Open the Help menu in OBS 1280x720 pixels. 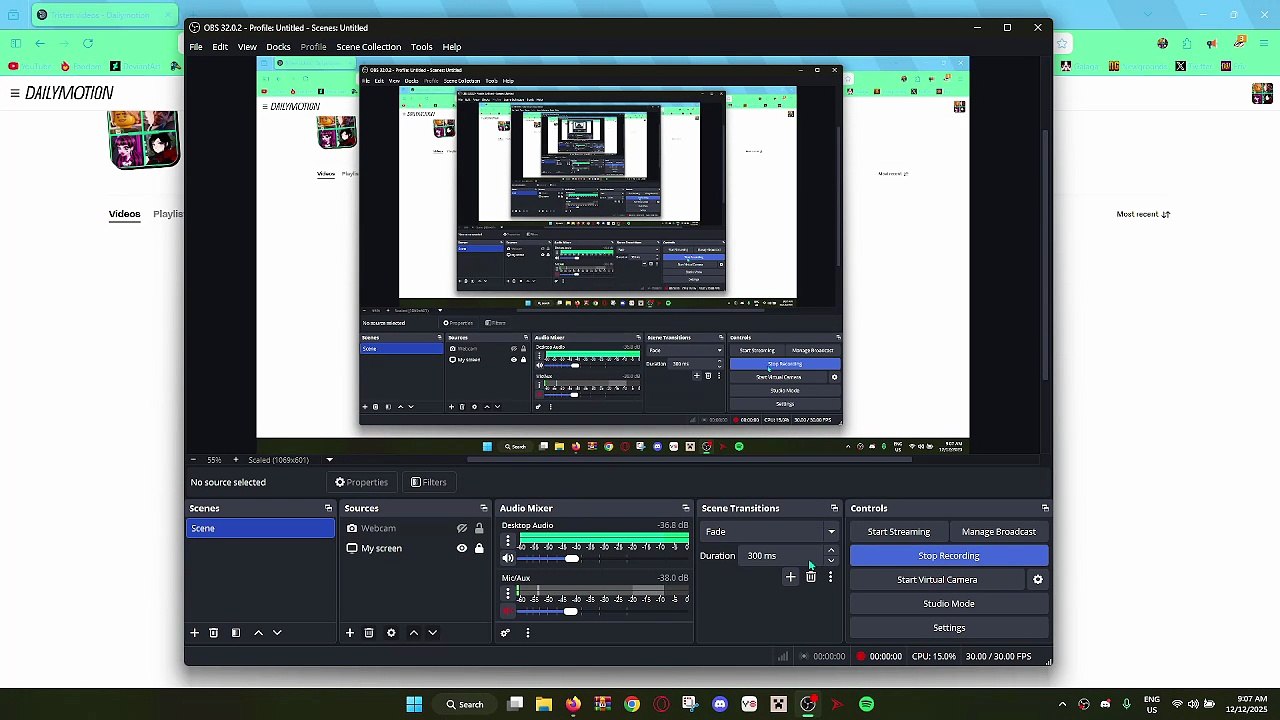452,47
